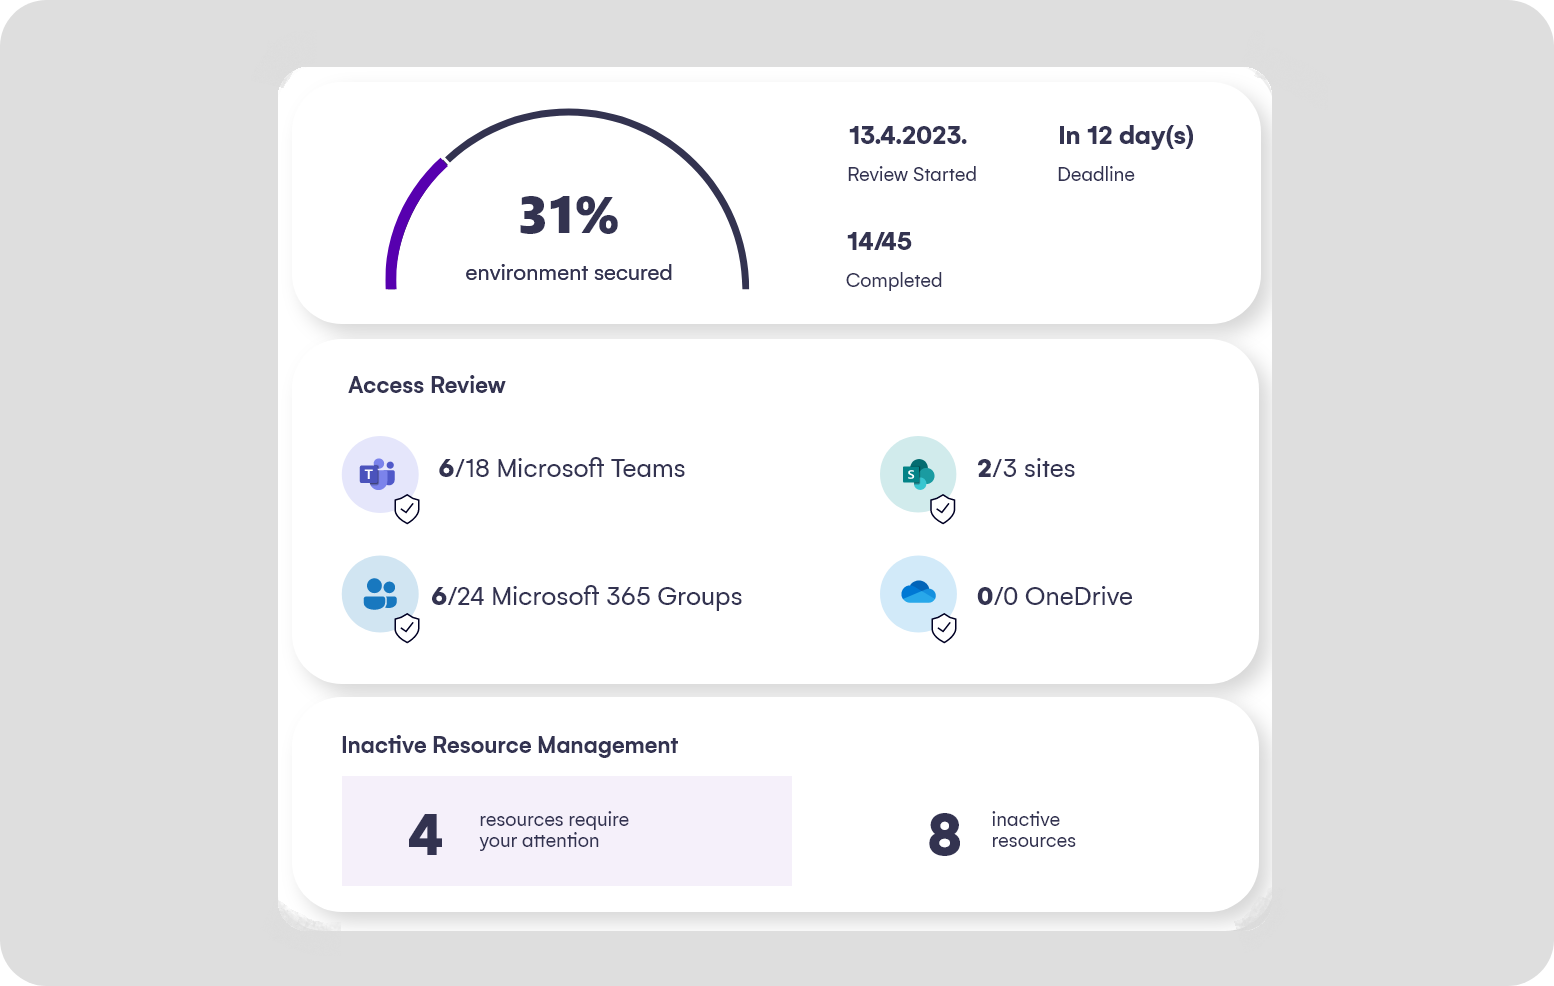Open the OneDrive cloud icon
This screenshot has height=986, width=1554.
(918, 594)
